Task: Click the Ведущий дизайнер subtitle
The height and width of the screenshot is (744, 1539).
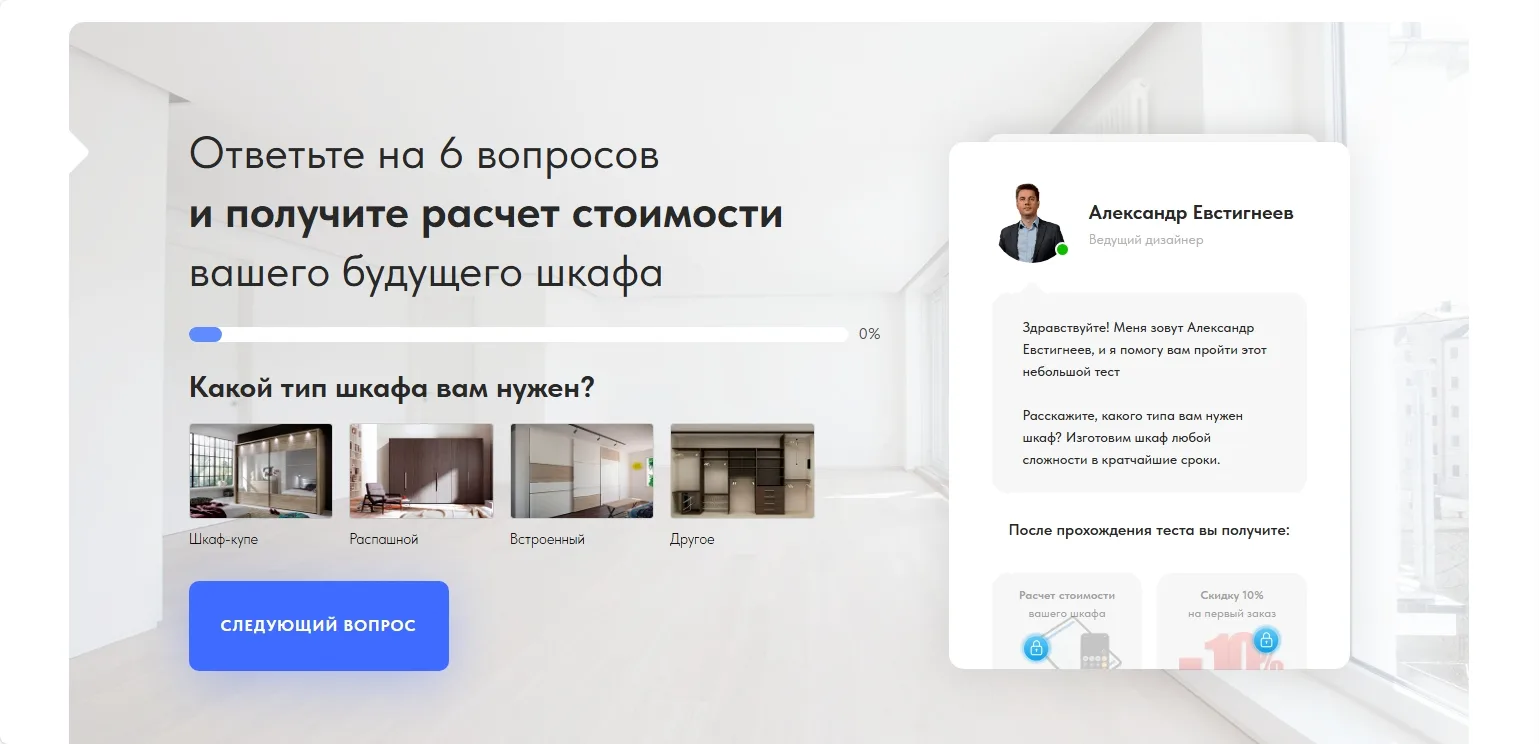Action: (x=1146, y=240)
